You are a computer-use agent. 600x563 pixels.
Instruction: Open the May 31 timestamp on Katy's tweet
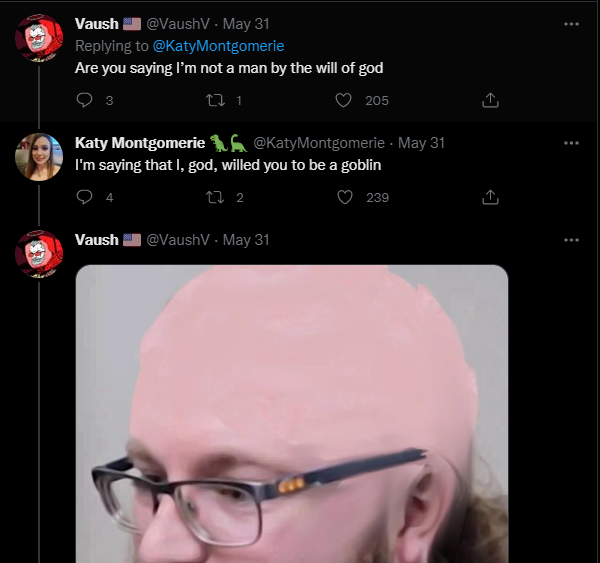coord(421,143)
